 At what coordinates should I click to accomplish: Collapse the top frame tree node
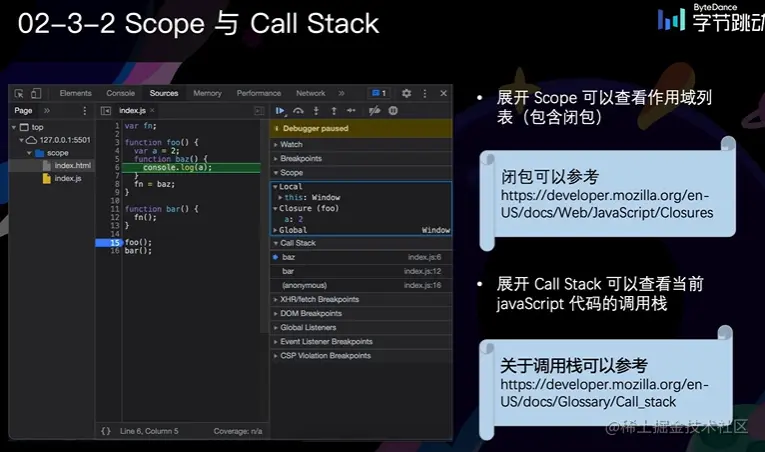14,127
